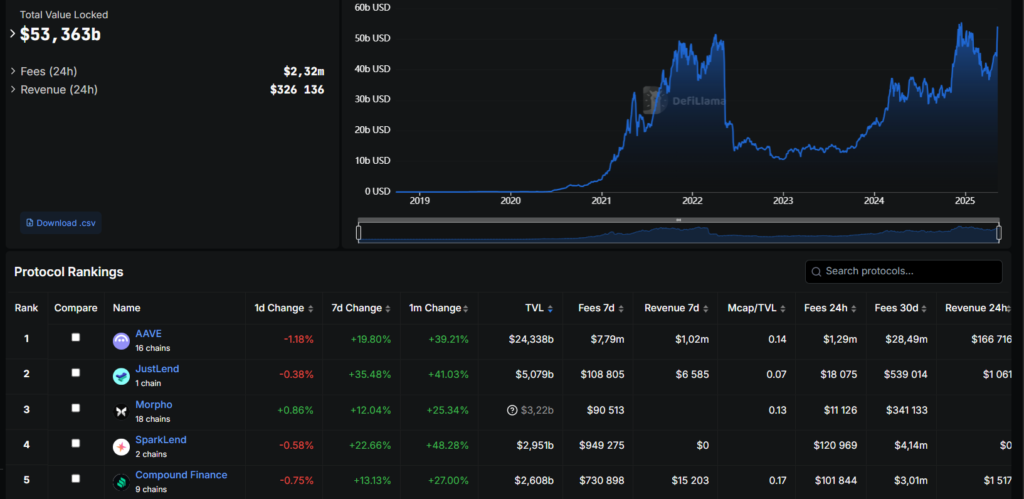Download the .csv file
Image resolution: width=1024 pixels, height=499 pixels.
coord(62,222)
